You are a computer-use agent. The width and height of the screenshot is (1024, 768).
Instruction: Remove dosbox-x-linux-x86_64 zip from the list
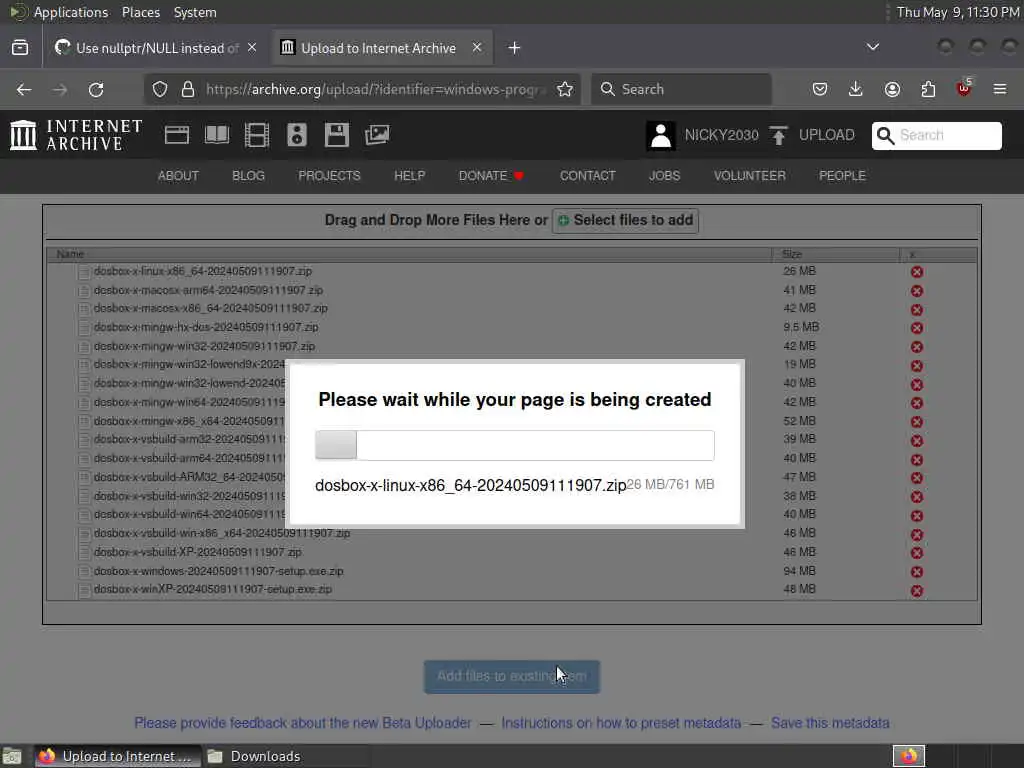917,272
